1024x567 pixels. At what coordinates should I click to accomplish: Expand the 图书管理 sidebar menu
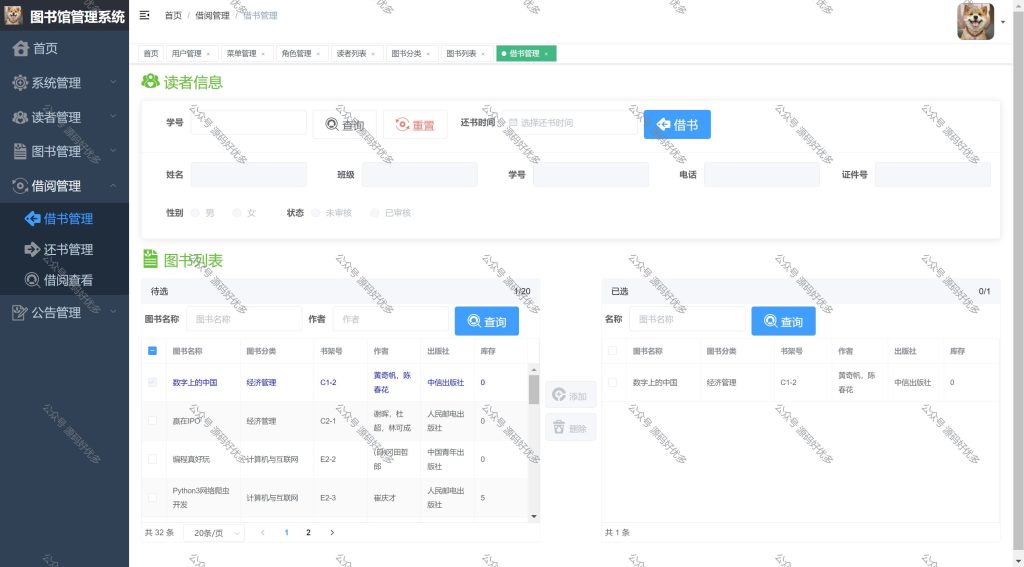64,151
